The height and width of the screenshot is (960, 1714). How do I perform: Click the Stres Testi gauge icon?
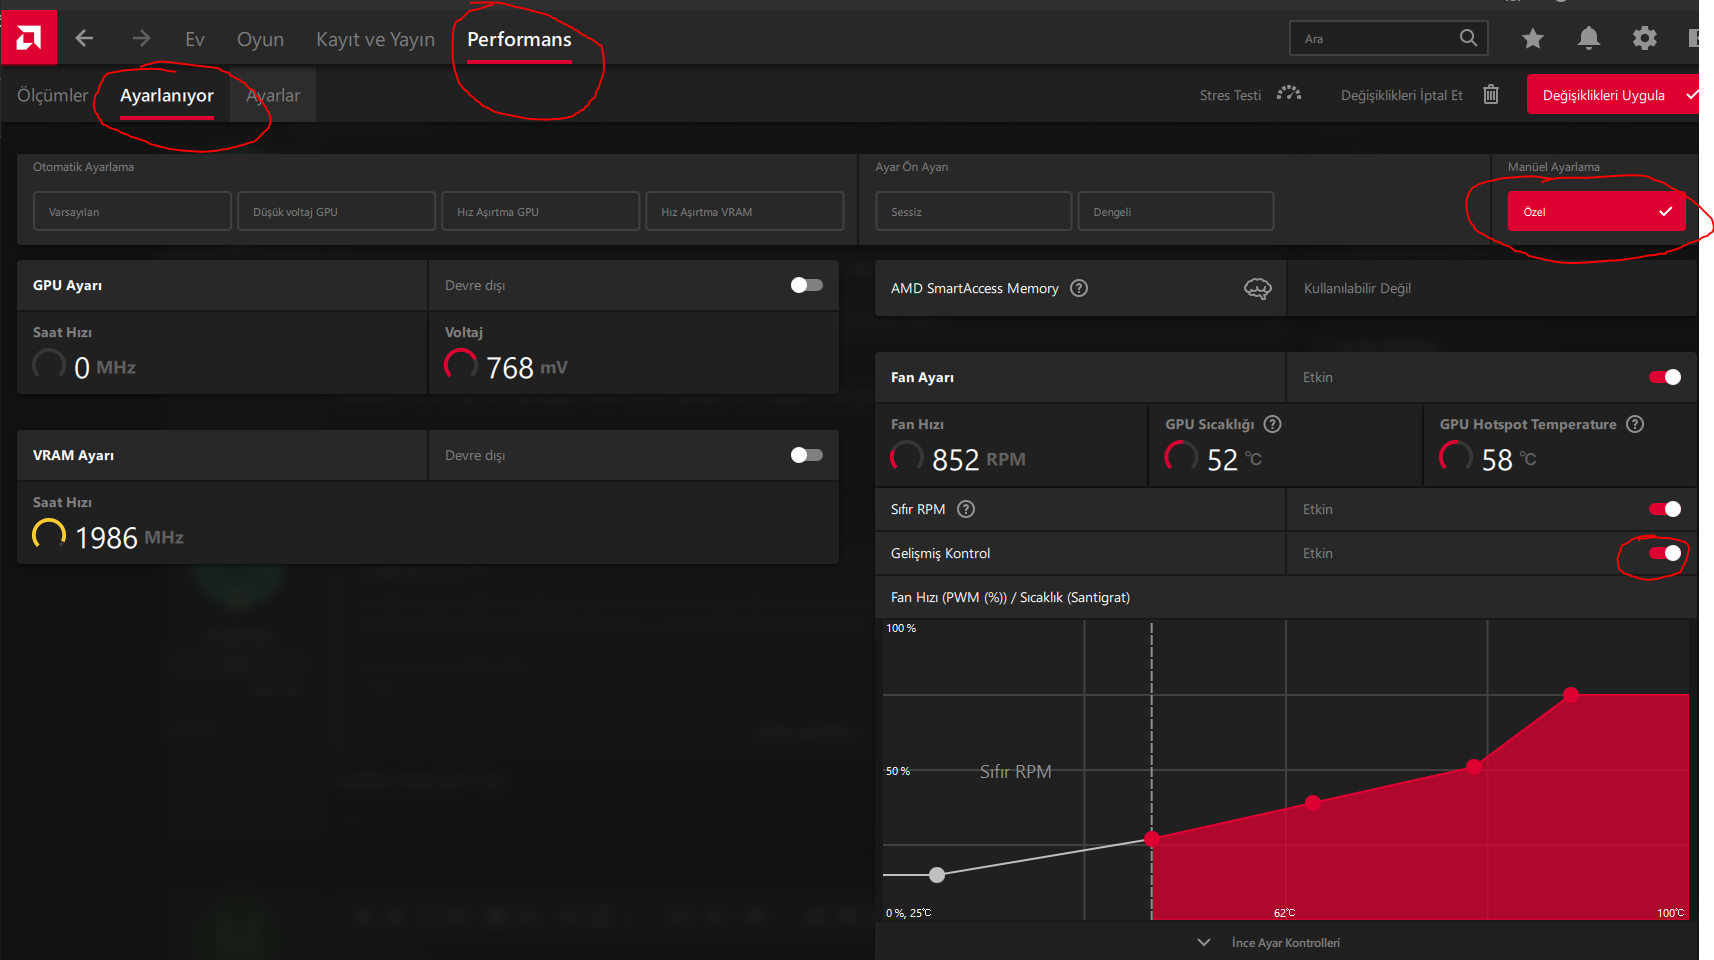coord(1289,94)
